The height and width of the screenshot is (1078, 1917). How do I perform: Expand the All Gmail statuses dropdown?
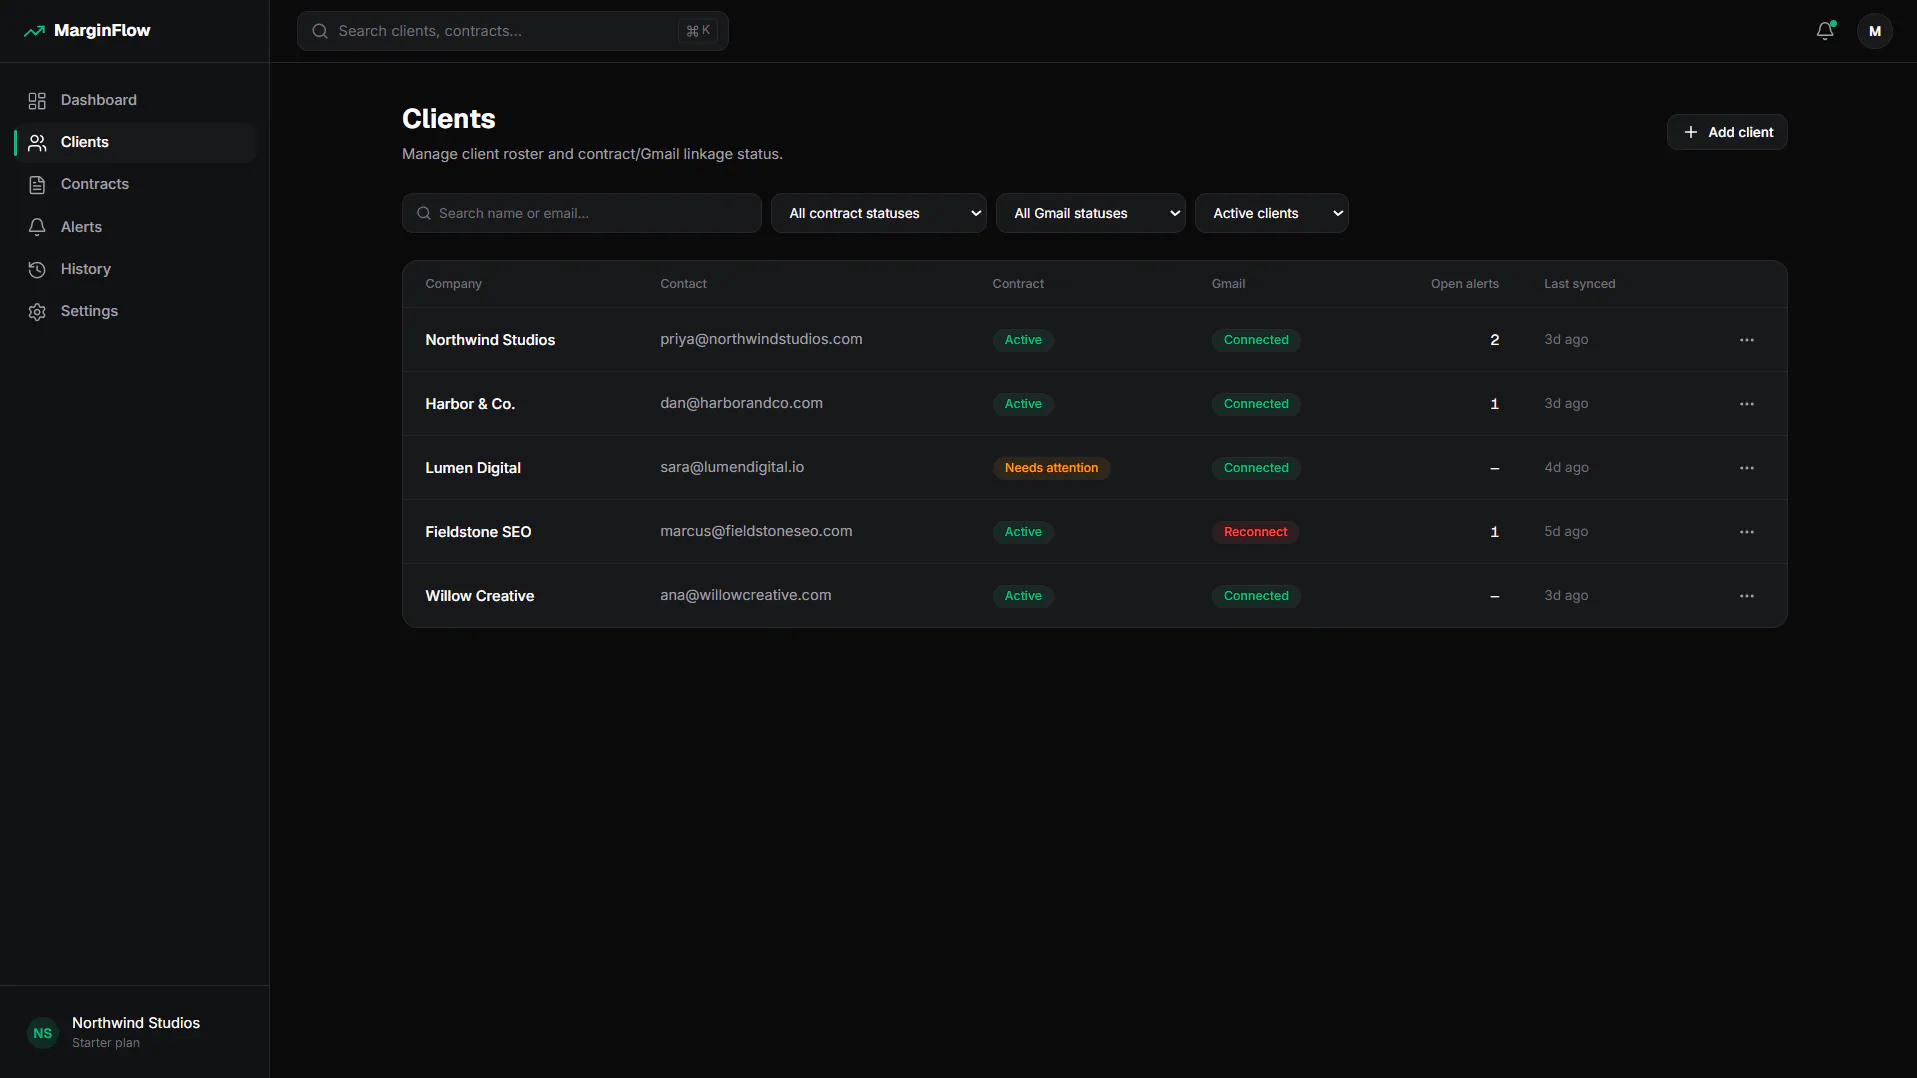(1090, 213)
